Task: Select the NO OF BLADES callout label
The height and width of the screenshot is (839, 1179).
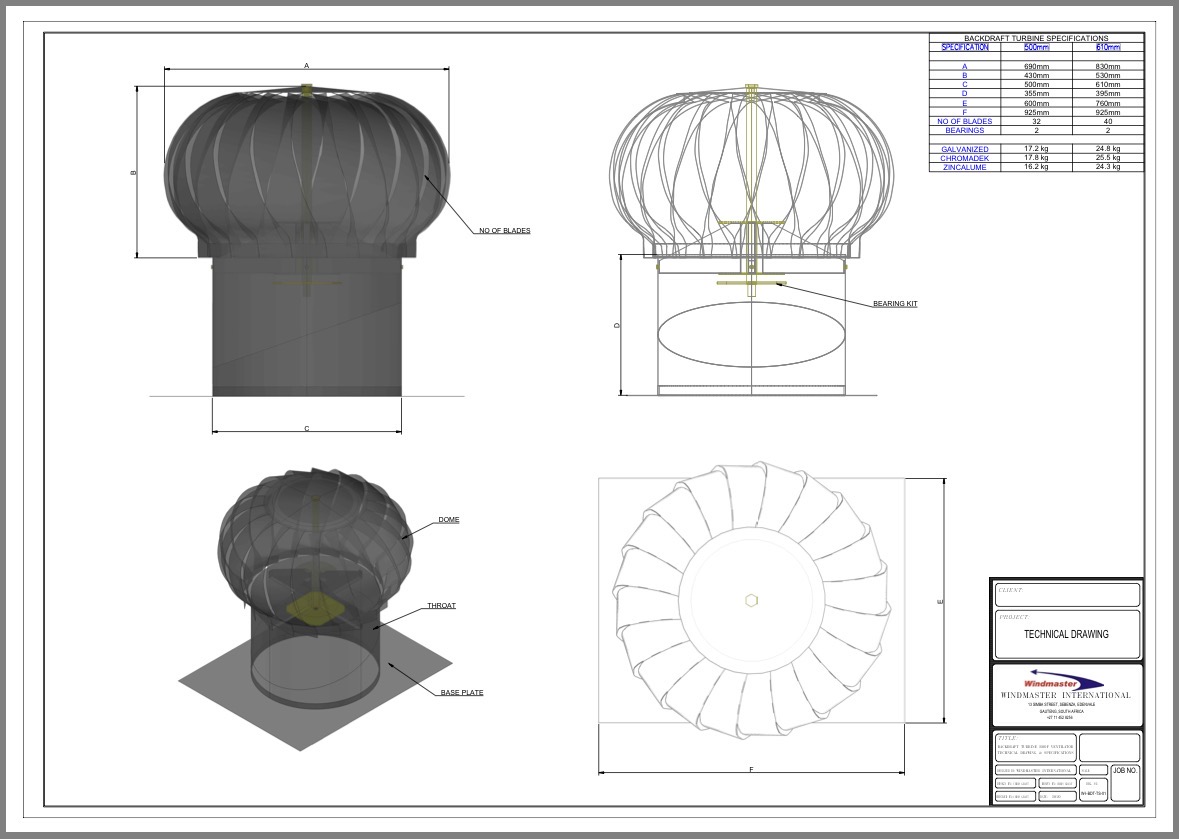Action: click(504, 231)
